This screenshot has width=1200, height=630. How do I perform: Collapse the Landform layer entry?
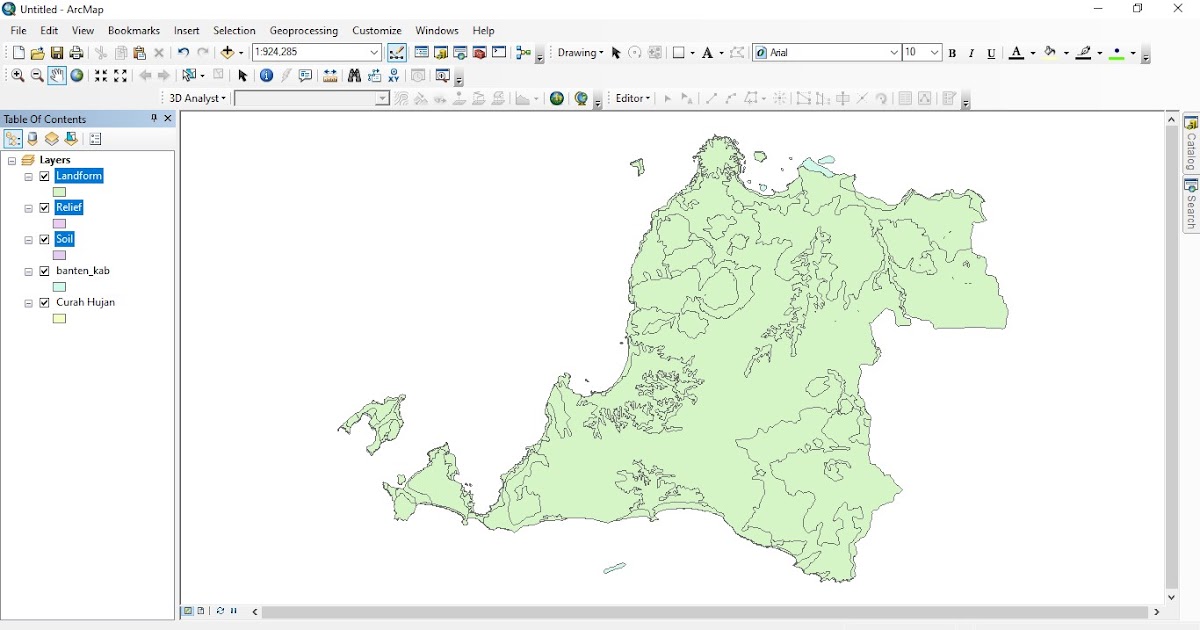pos(28,175)
